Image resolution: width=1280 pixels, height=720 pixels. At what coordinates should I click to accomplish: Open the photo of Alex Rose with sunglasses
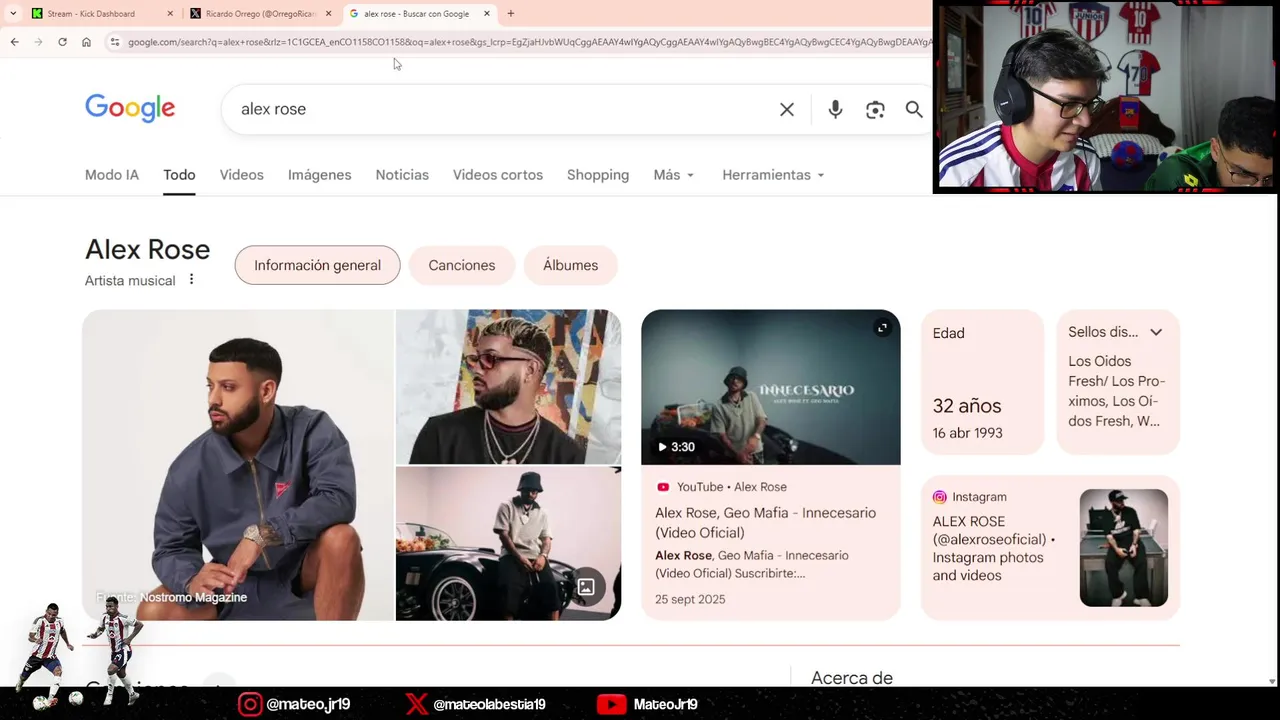pos(508,387)
